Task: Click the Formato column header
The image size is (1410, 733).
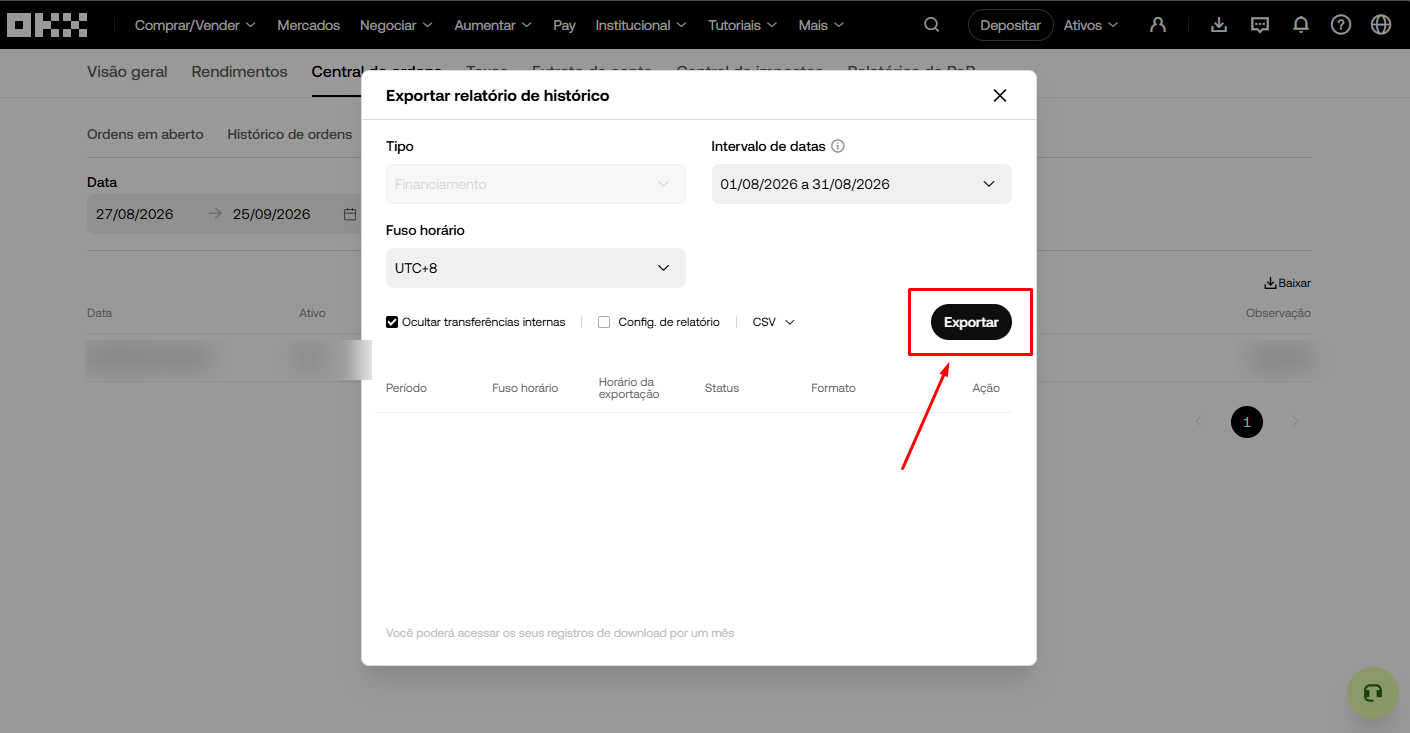Action: pos(833,388)
